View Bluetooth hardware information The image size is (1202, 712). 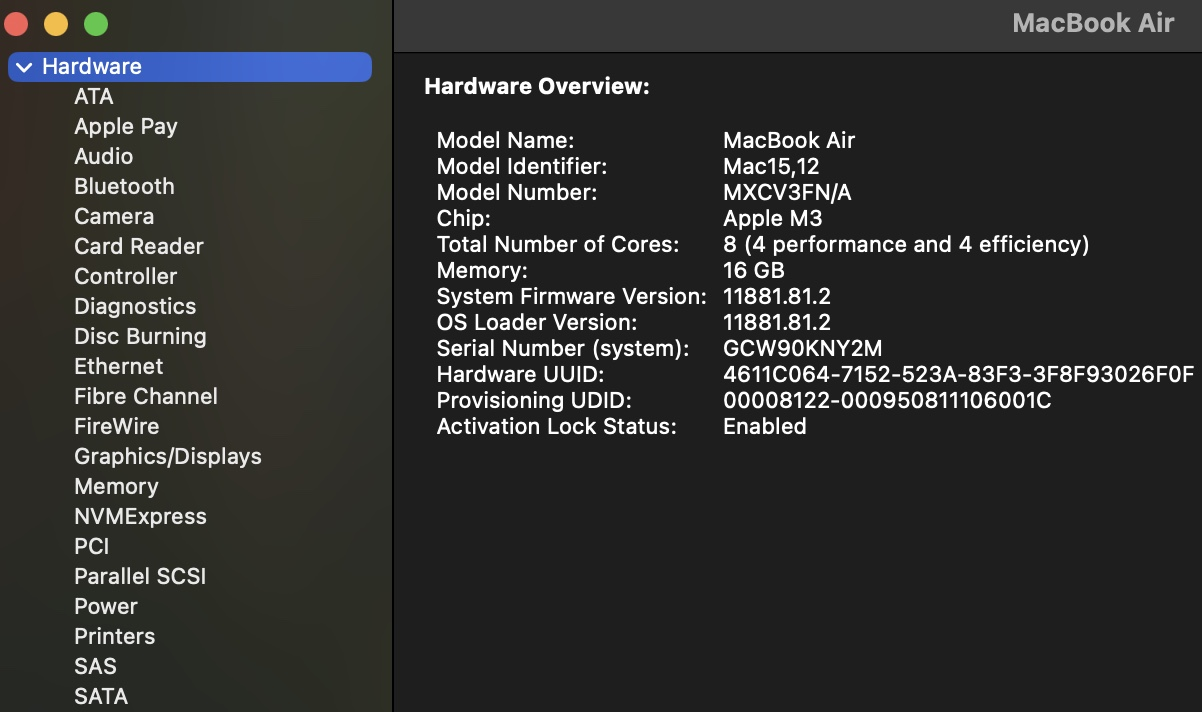124,186
